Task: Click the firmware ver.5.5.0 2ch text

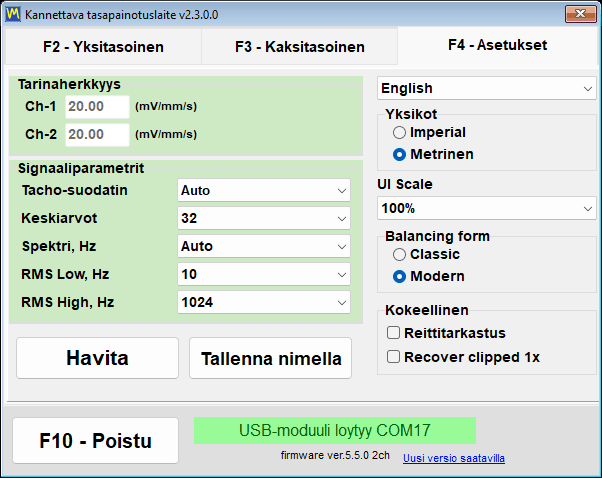Action: pyautogui.click(x=335, y=455)
